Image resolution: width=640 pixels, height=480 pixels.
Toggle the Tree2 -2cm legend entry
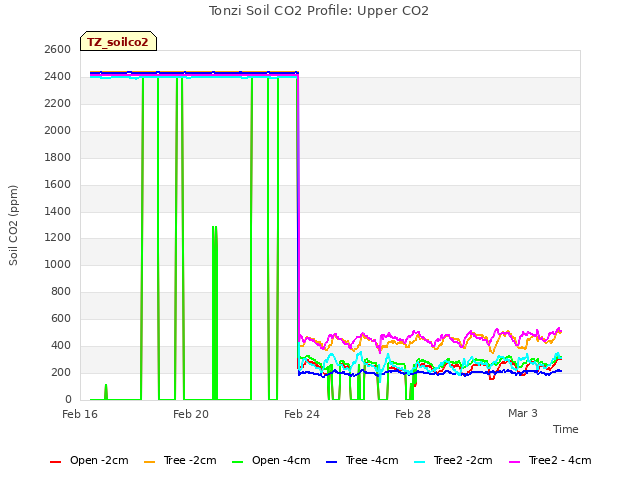(453, 461)
